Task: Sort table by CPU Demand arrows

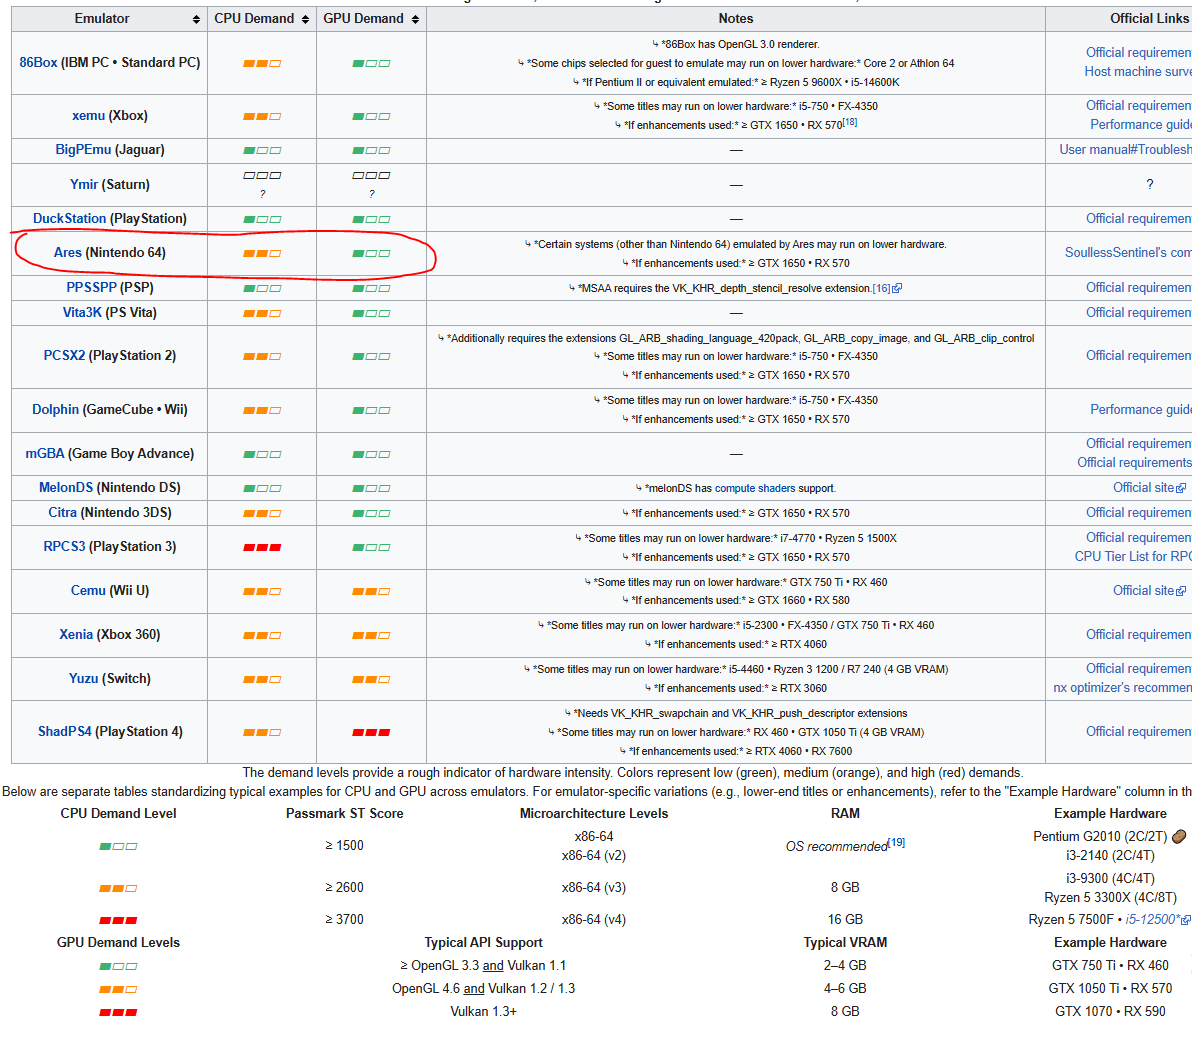Action: 306,20
